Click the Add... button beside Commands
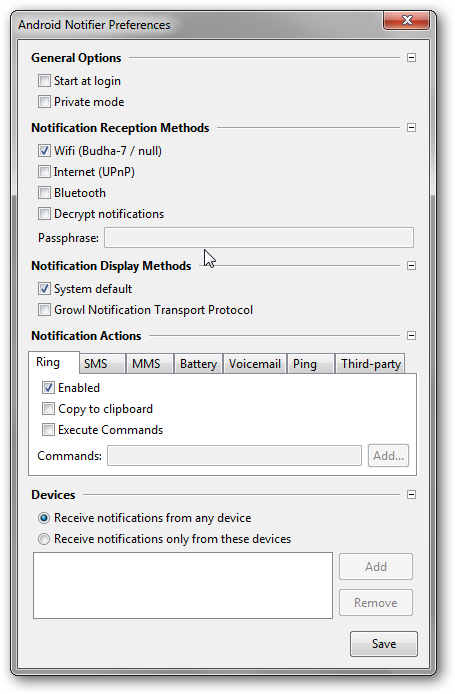 coord(388,455)
